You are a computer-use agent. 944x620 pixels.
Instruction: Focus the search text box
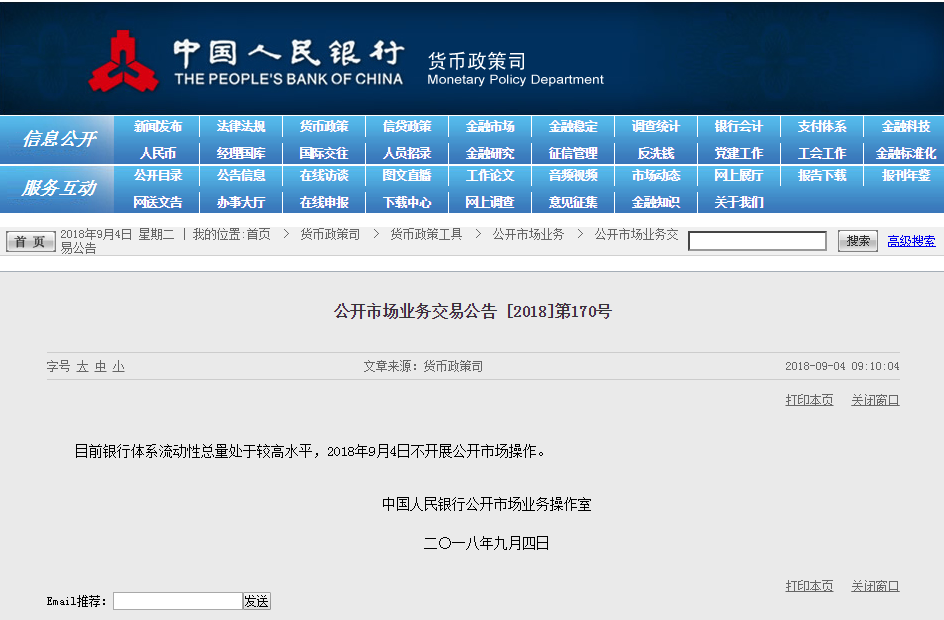coord(757,241)
